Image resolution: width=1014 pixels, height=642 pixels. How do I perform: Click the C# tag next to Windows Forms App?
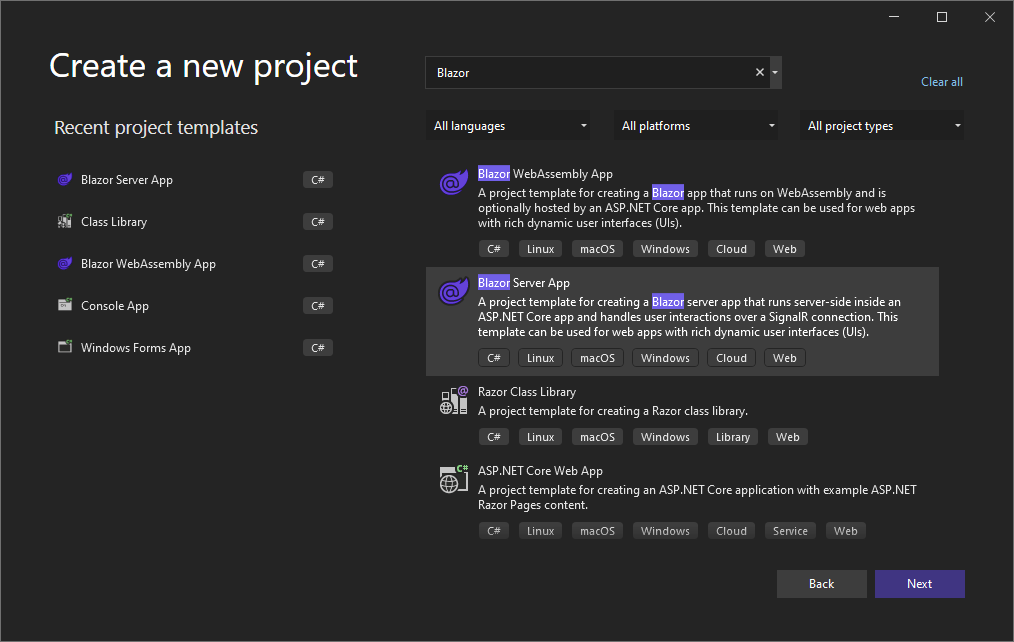click(x=318, y=348)
